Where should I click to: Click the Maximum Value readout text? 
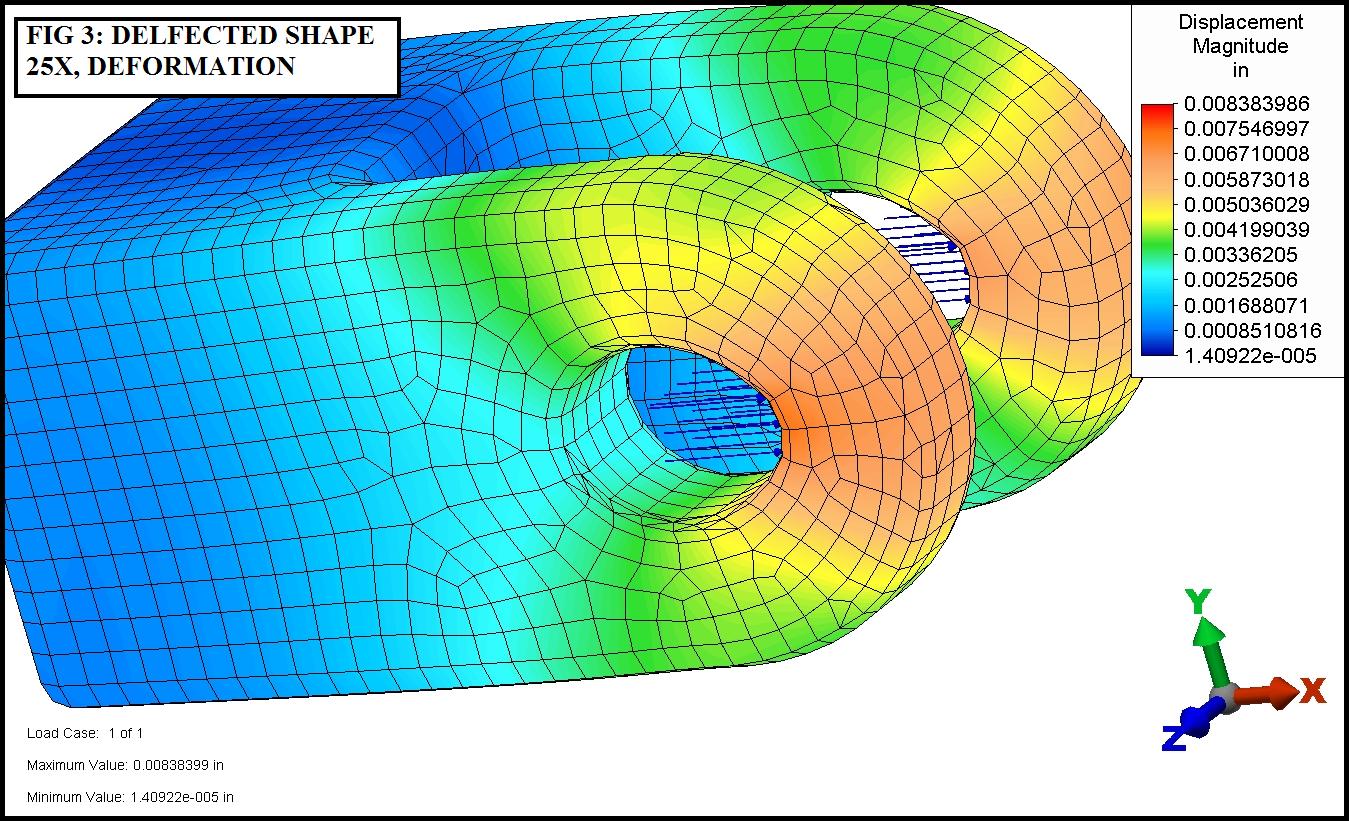coord(125,765)
